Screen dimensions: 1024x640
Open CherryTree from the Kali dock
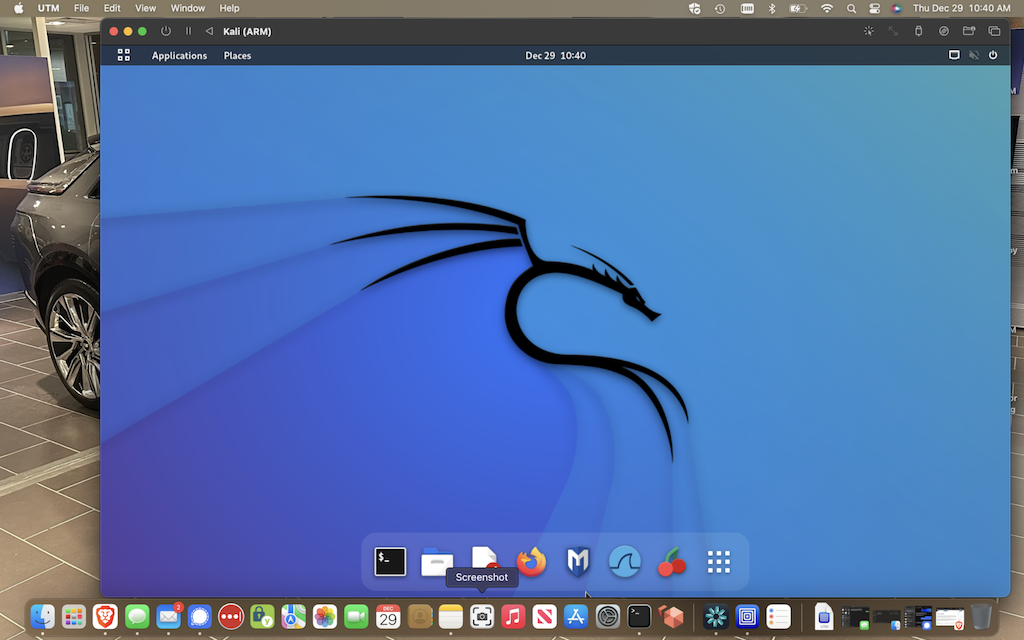click(672, 564)
